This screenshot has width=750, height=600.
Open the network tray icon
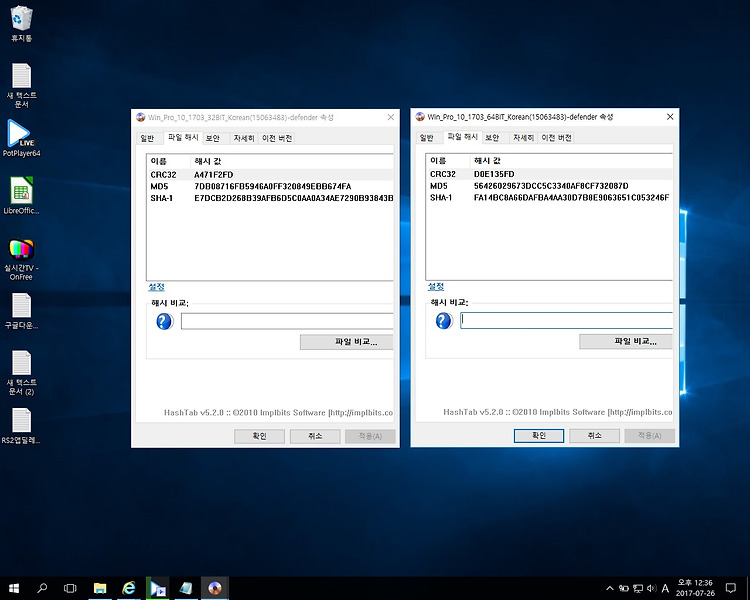(638, 588)
